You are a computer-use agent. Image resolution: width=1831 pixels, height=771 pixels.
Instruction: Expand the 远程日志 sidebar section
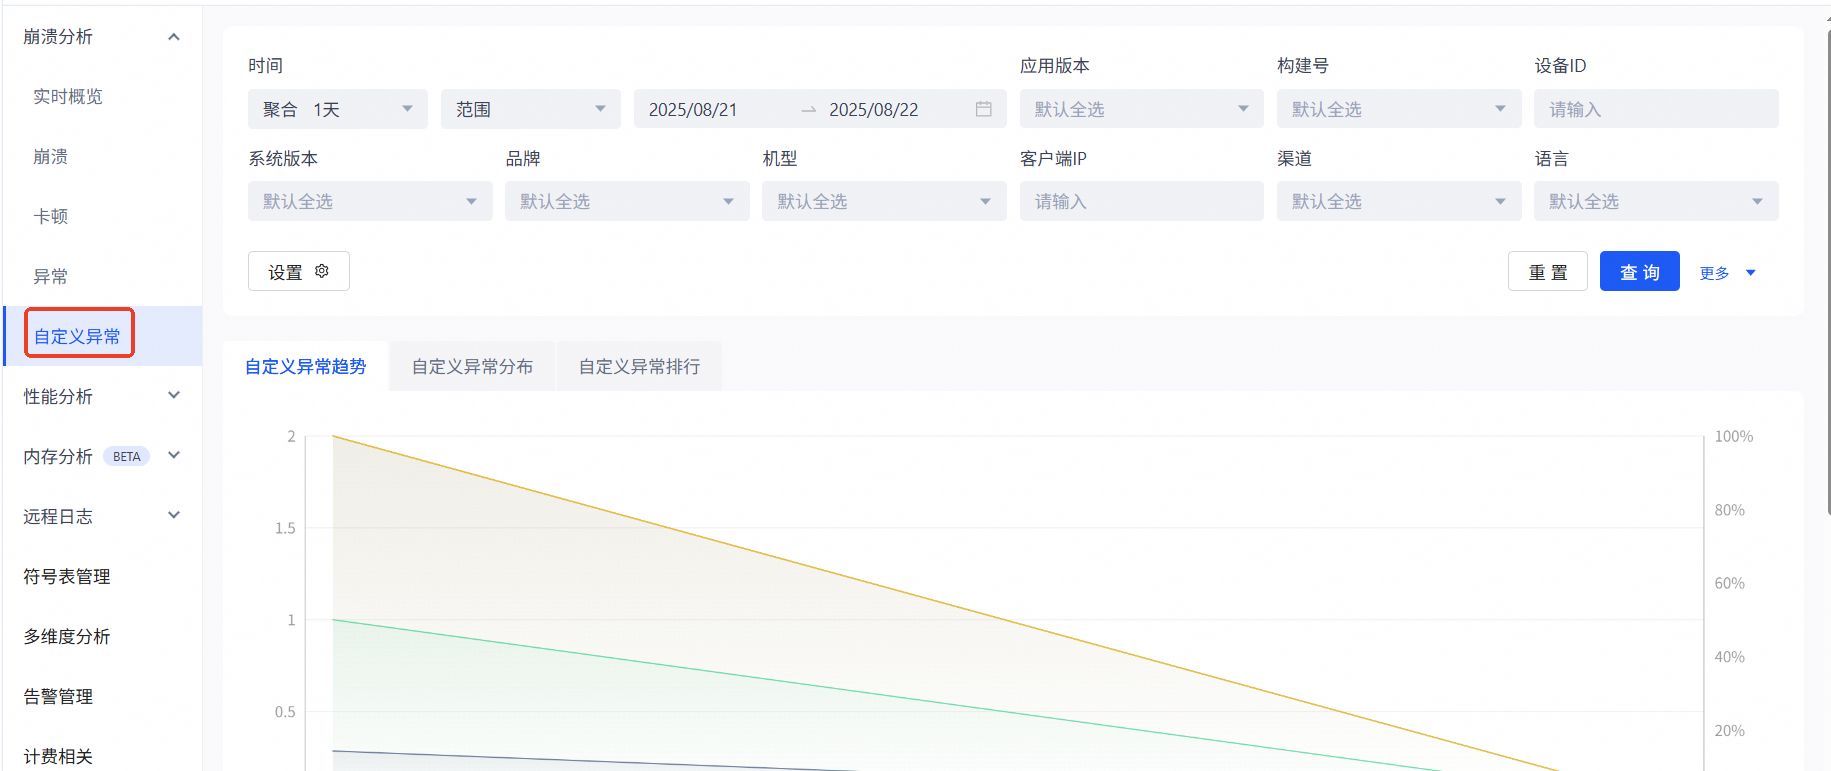point(174,515)
